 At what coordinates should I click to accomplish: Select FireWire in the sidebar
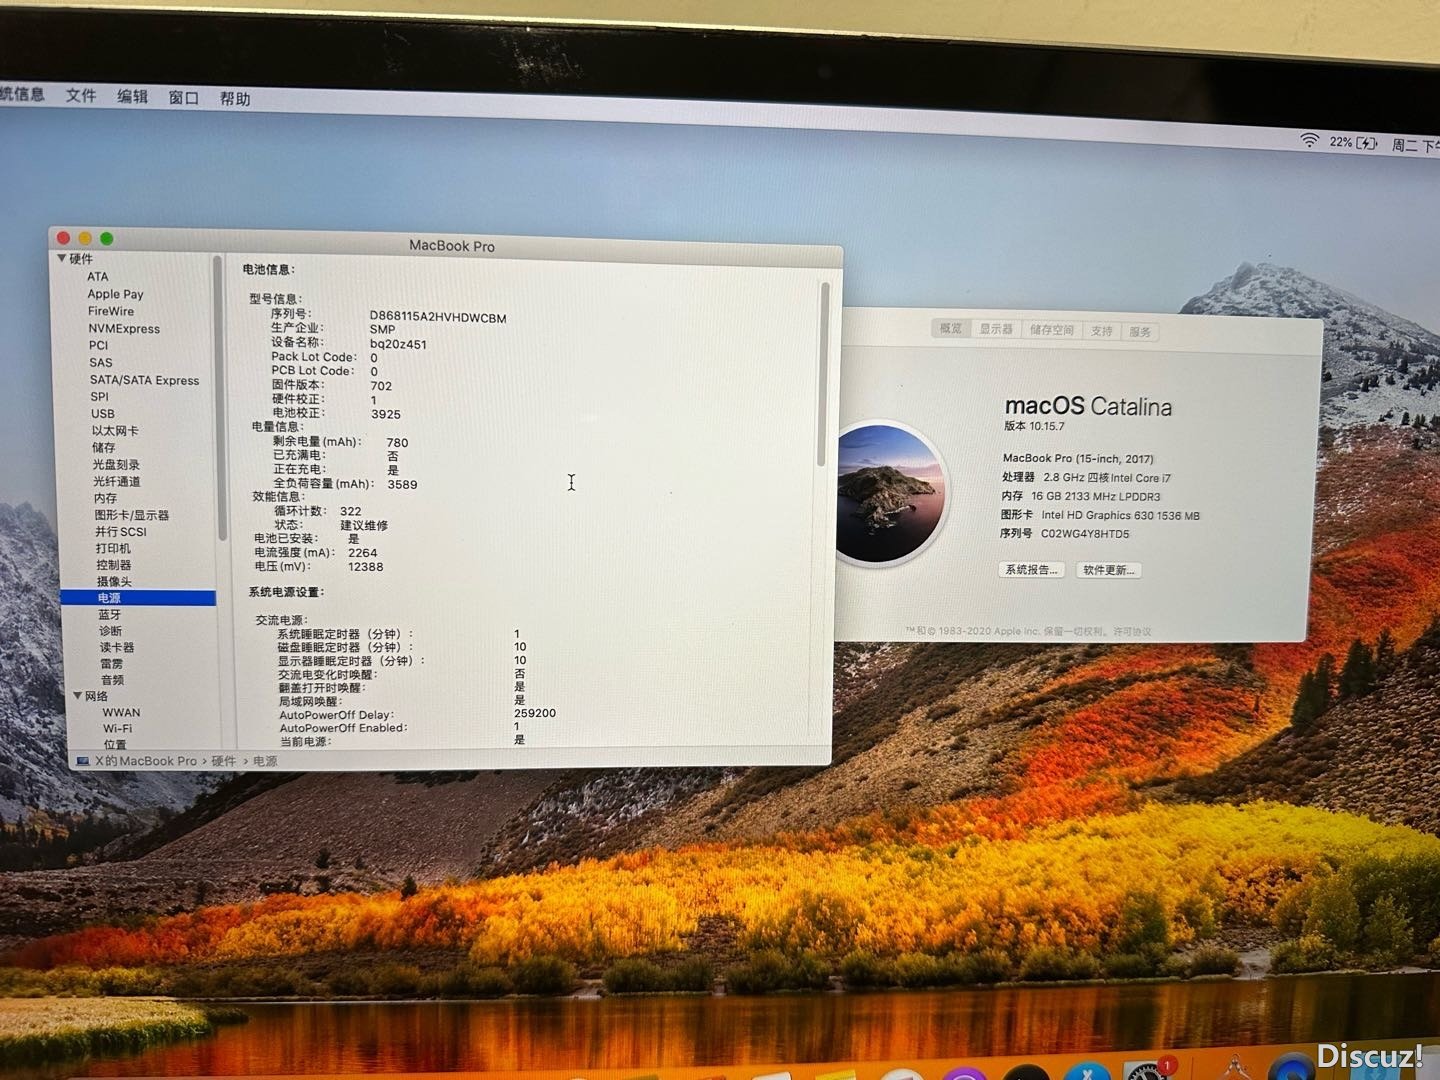[110, 311]
